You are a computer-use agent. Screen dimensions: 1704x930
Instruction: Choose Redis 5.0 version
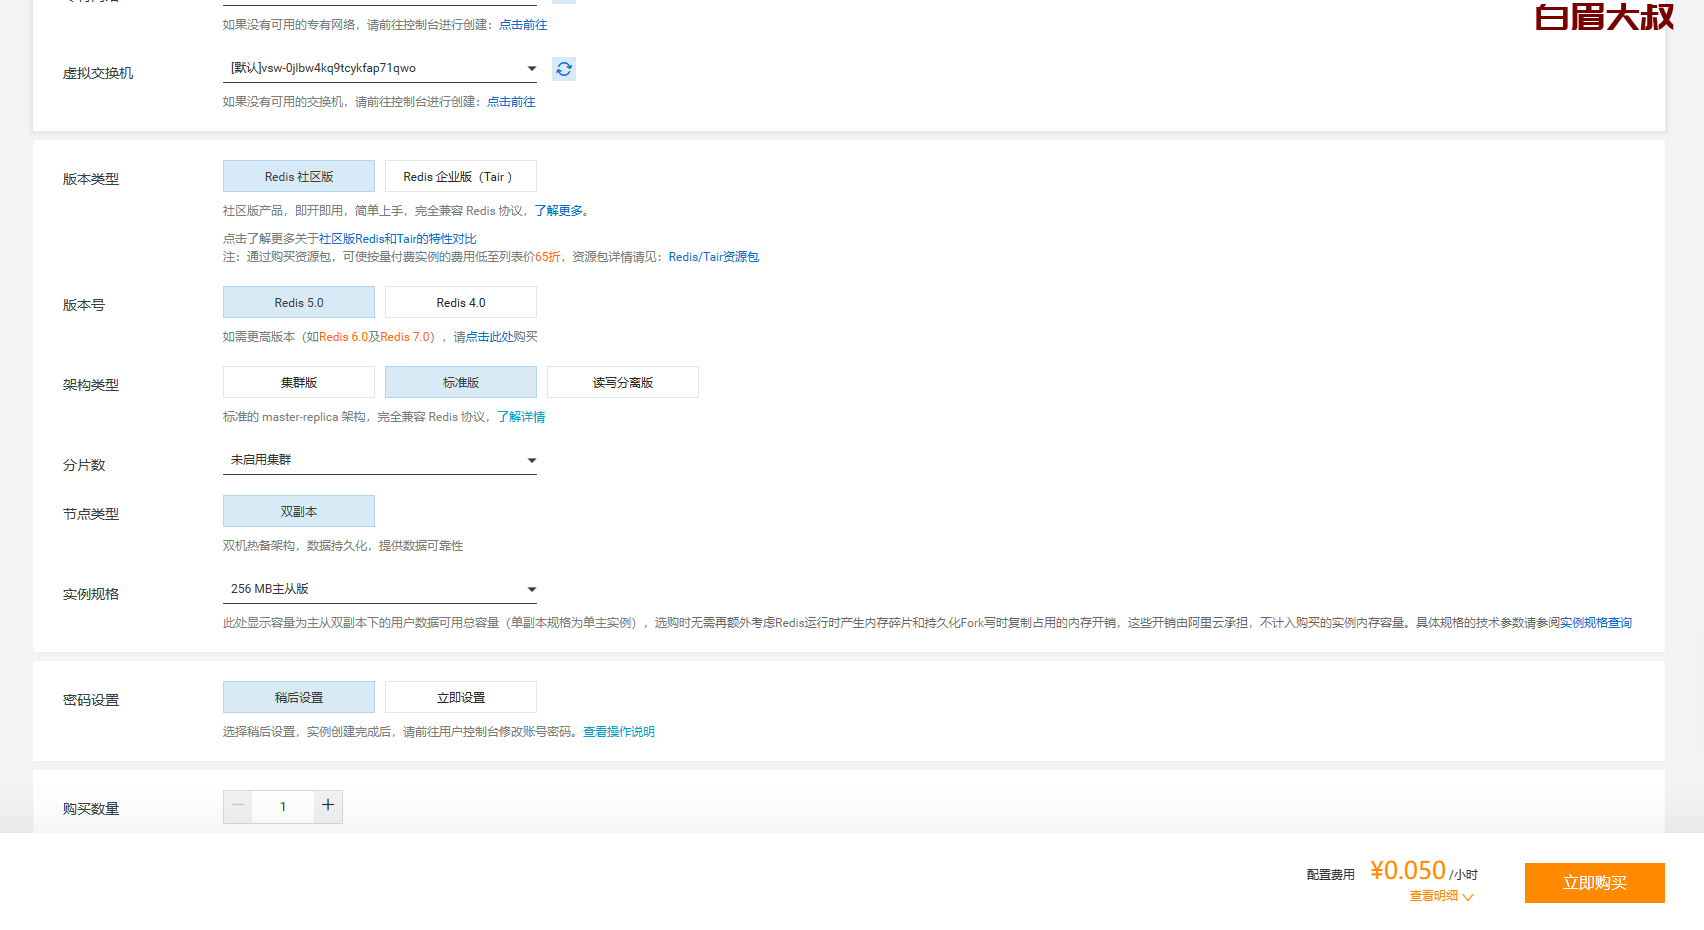click(299, 302)
